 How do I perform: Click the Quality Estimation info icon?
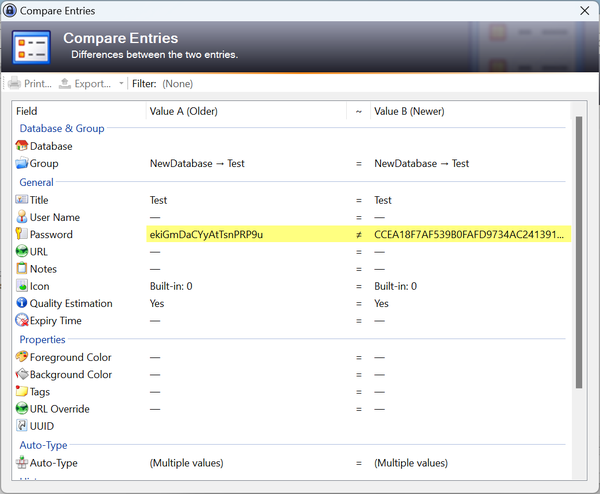22,303
